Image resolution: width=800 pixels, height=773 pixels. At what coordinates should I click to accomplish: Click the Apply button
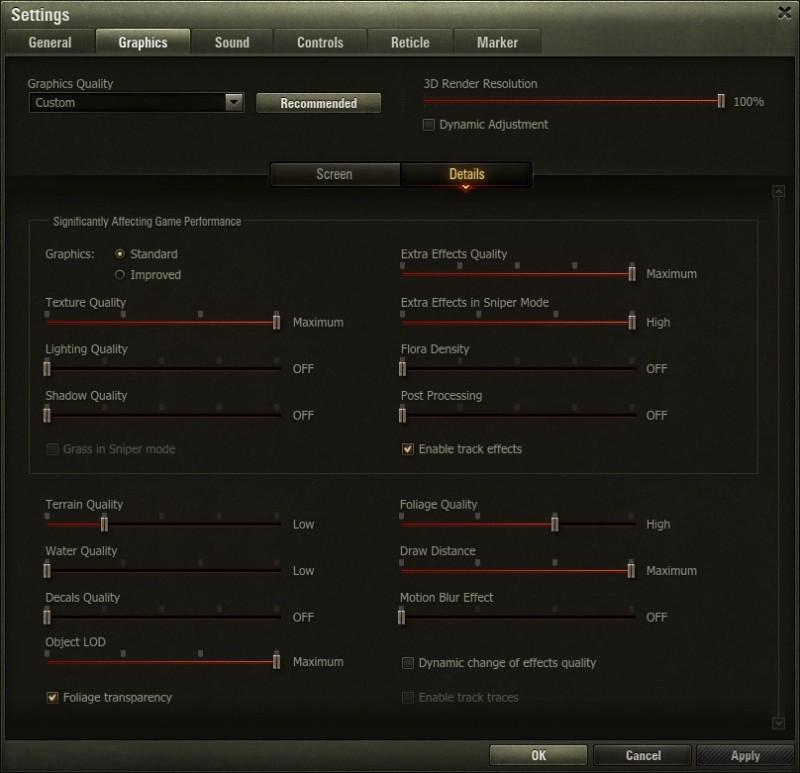(745, 755)
